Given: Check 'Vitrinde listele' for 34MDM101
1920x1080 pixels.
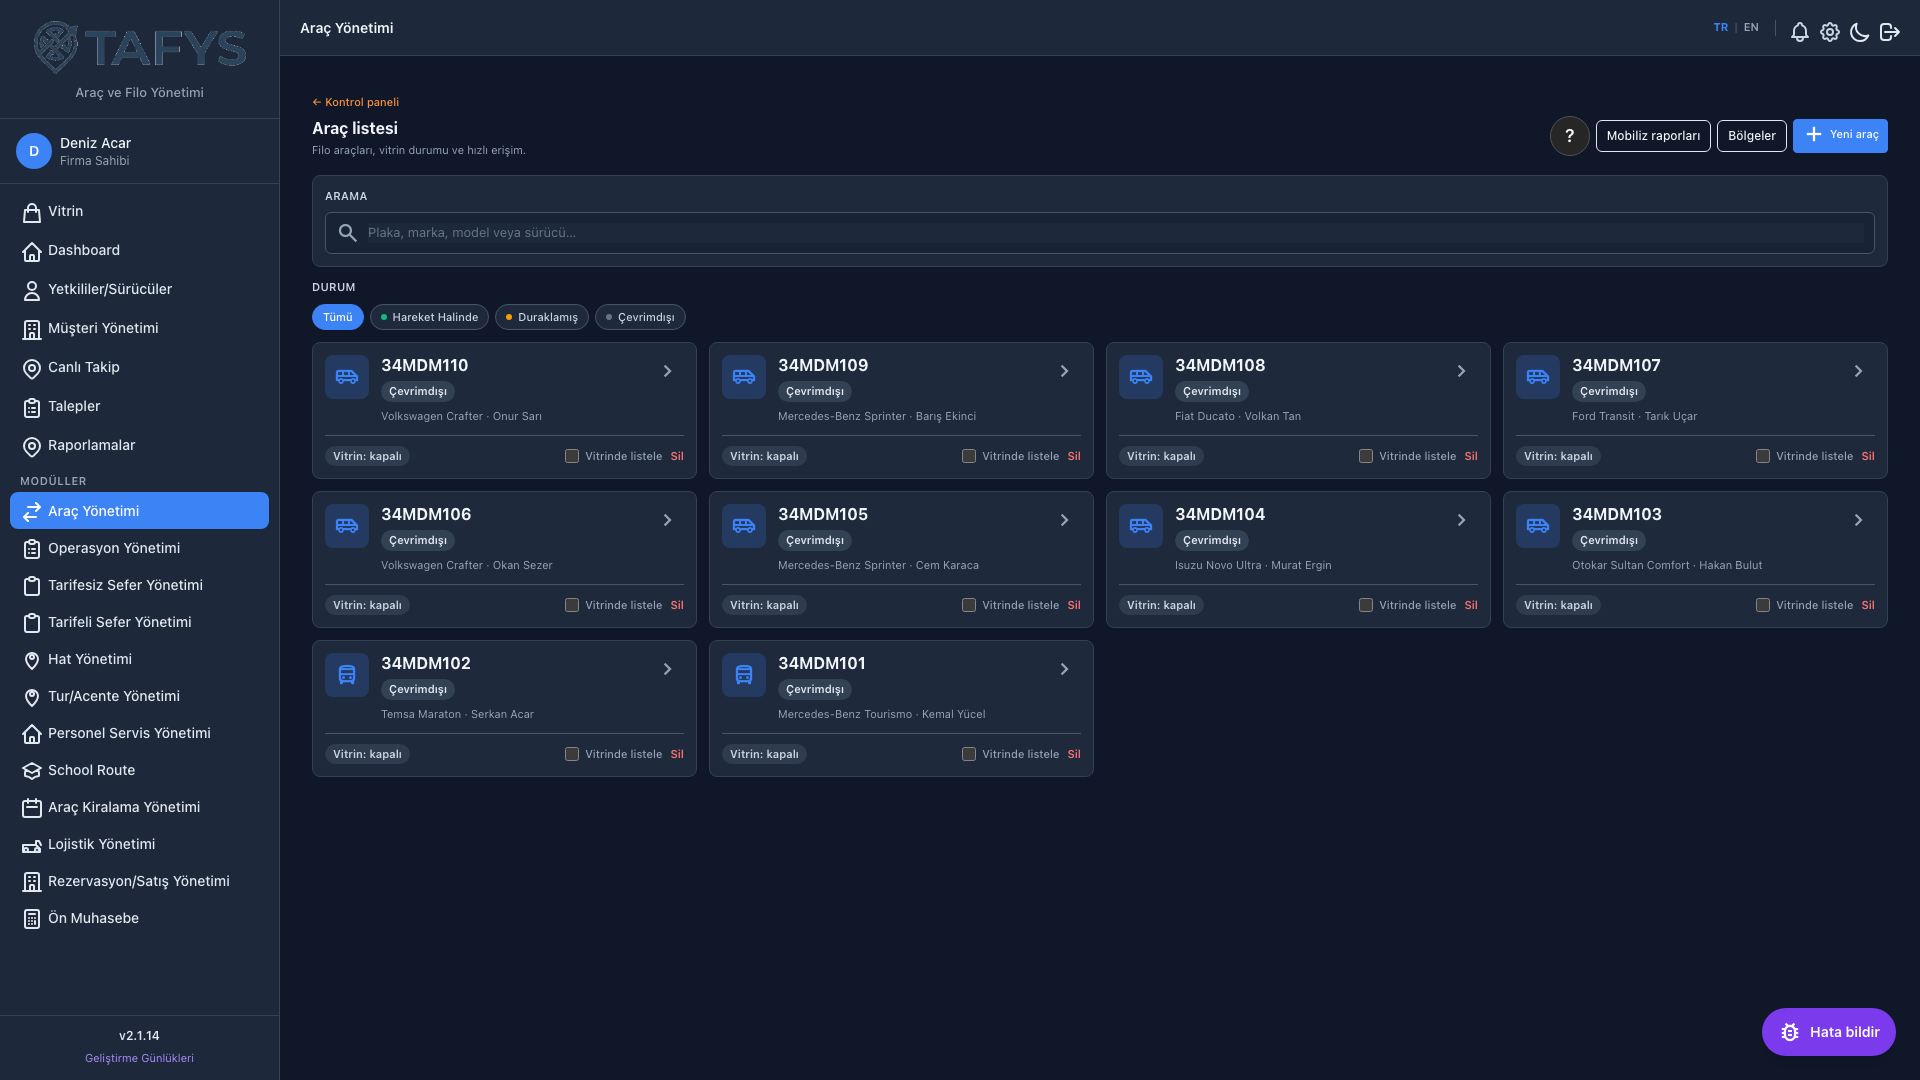Looking at the screenshot, I should pos(969,754).
